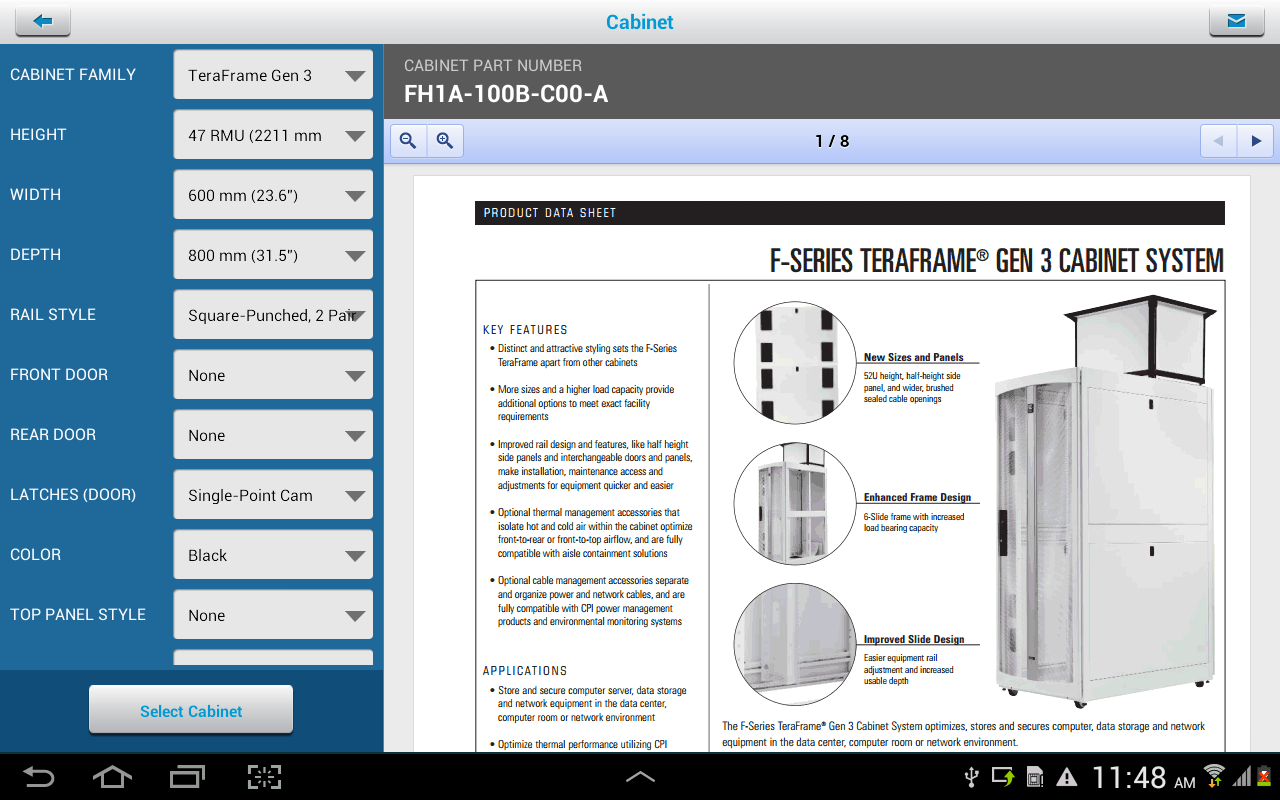Zoom in the data sheet

coord(445,141)
